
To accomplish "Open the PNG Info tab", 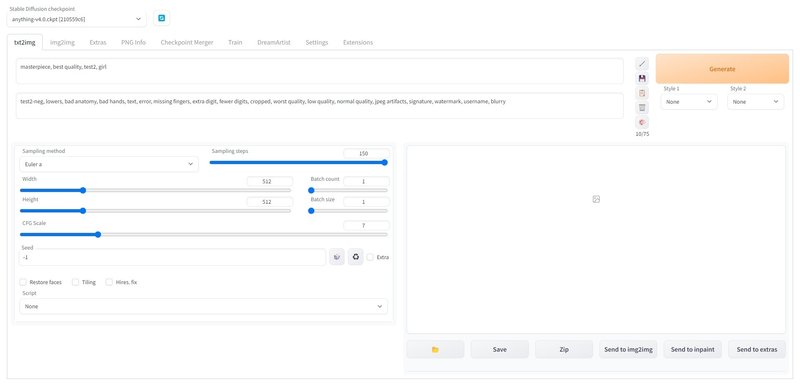I will click(133, 42).
